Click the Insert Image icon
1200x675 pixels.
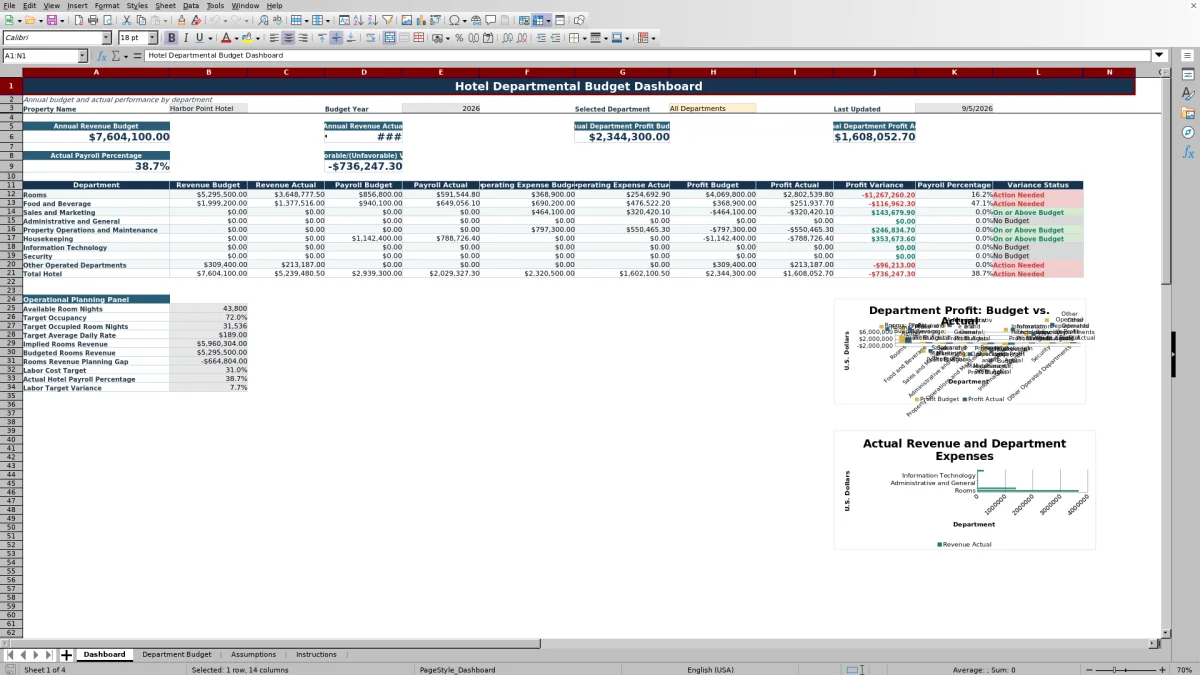(x=406, y=20)
